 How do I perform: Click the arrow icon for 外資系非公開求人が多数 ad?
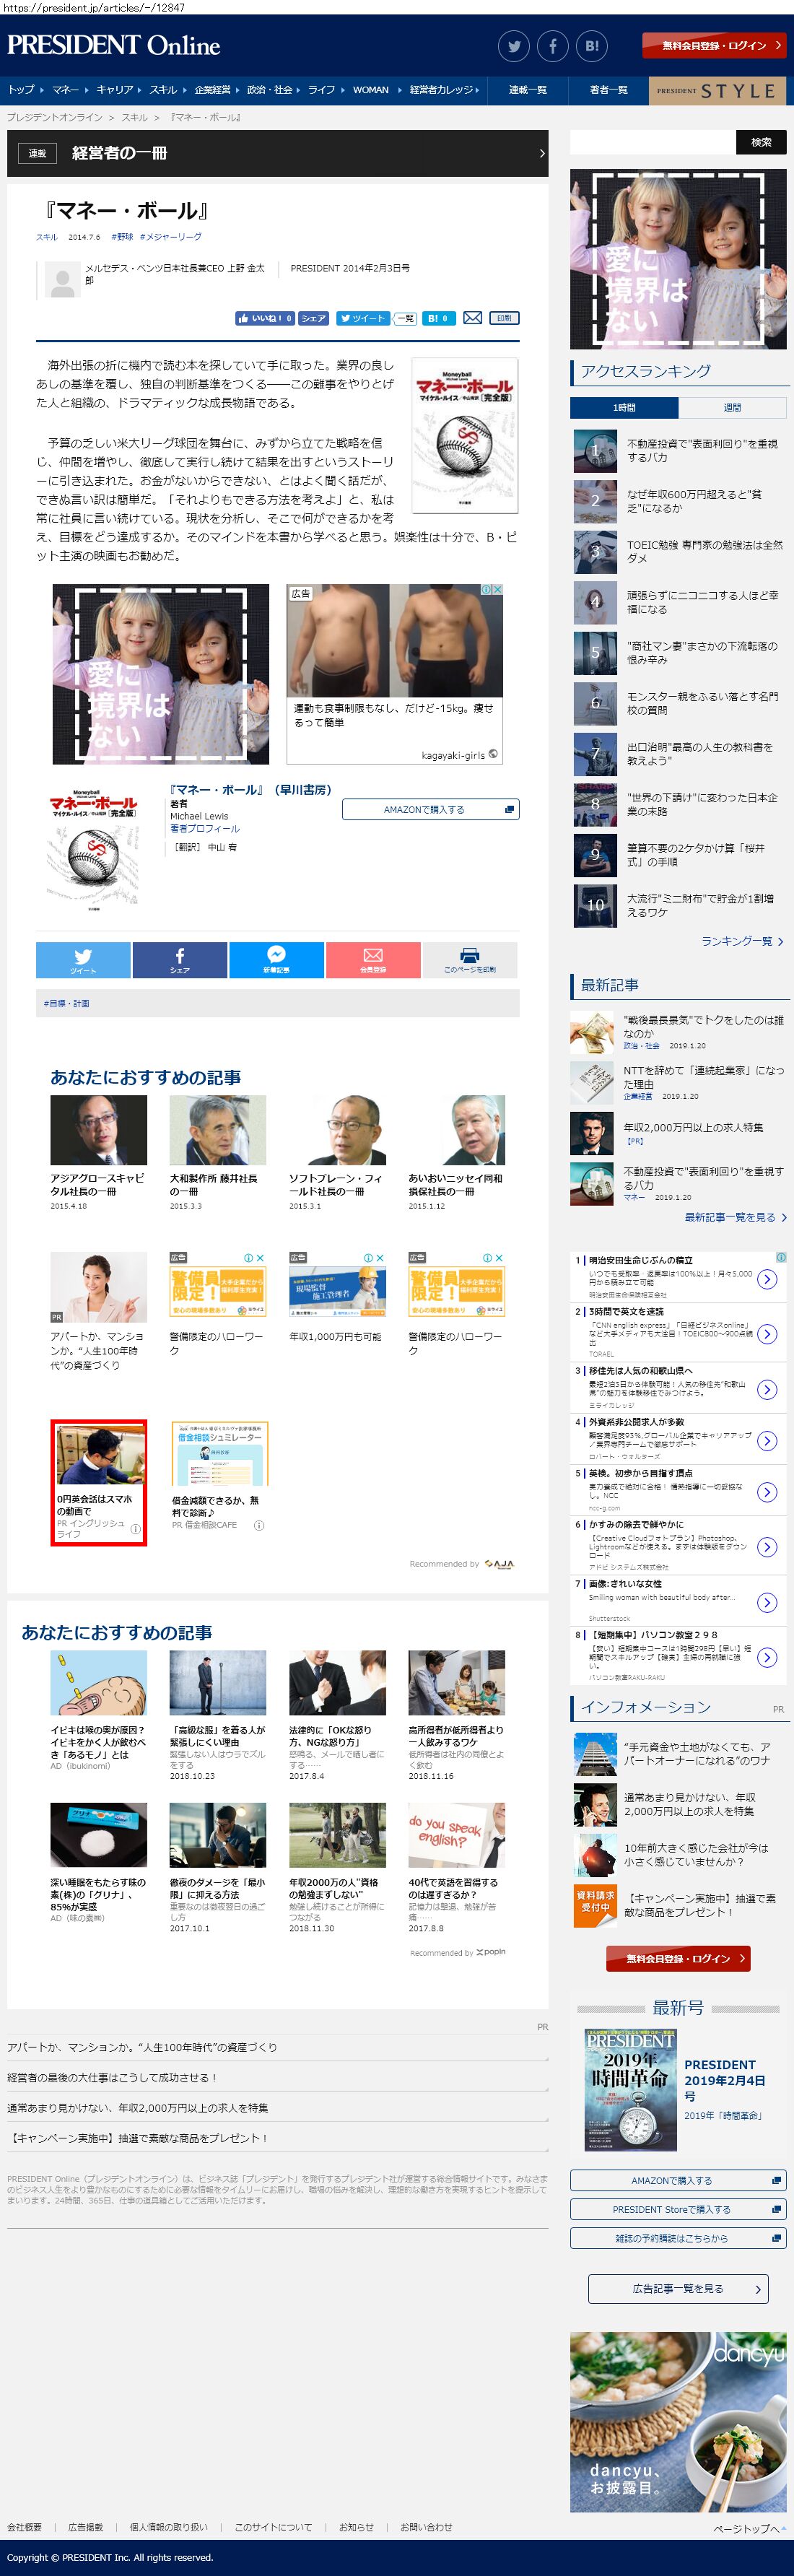(767, 1441)
